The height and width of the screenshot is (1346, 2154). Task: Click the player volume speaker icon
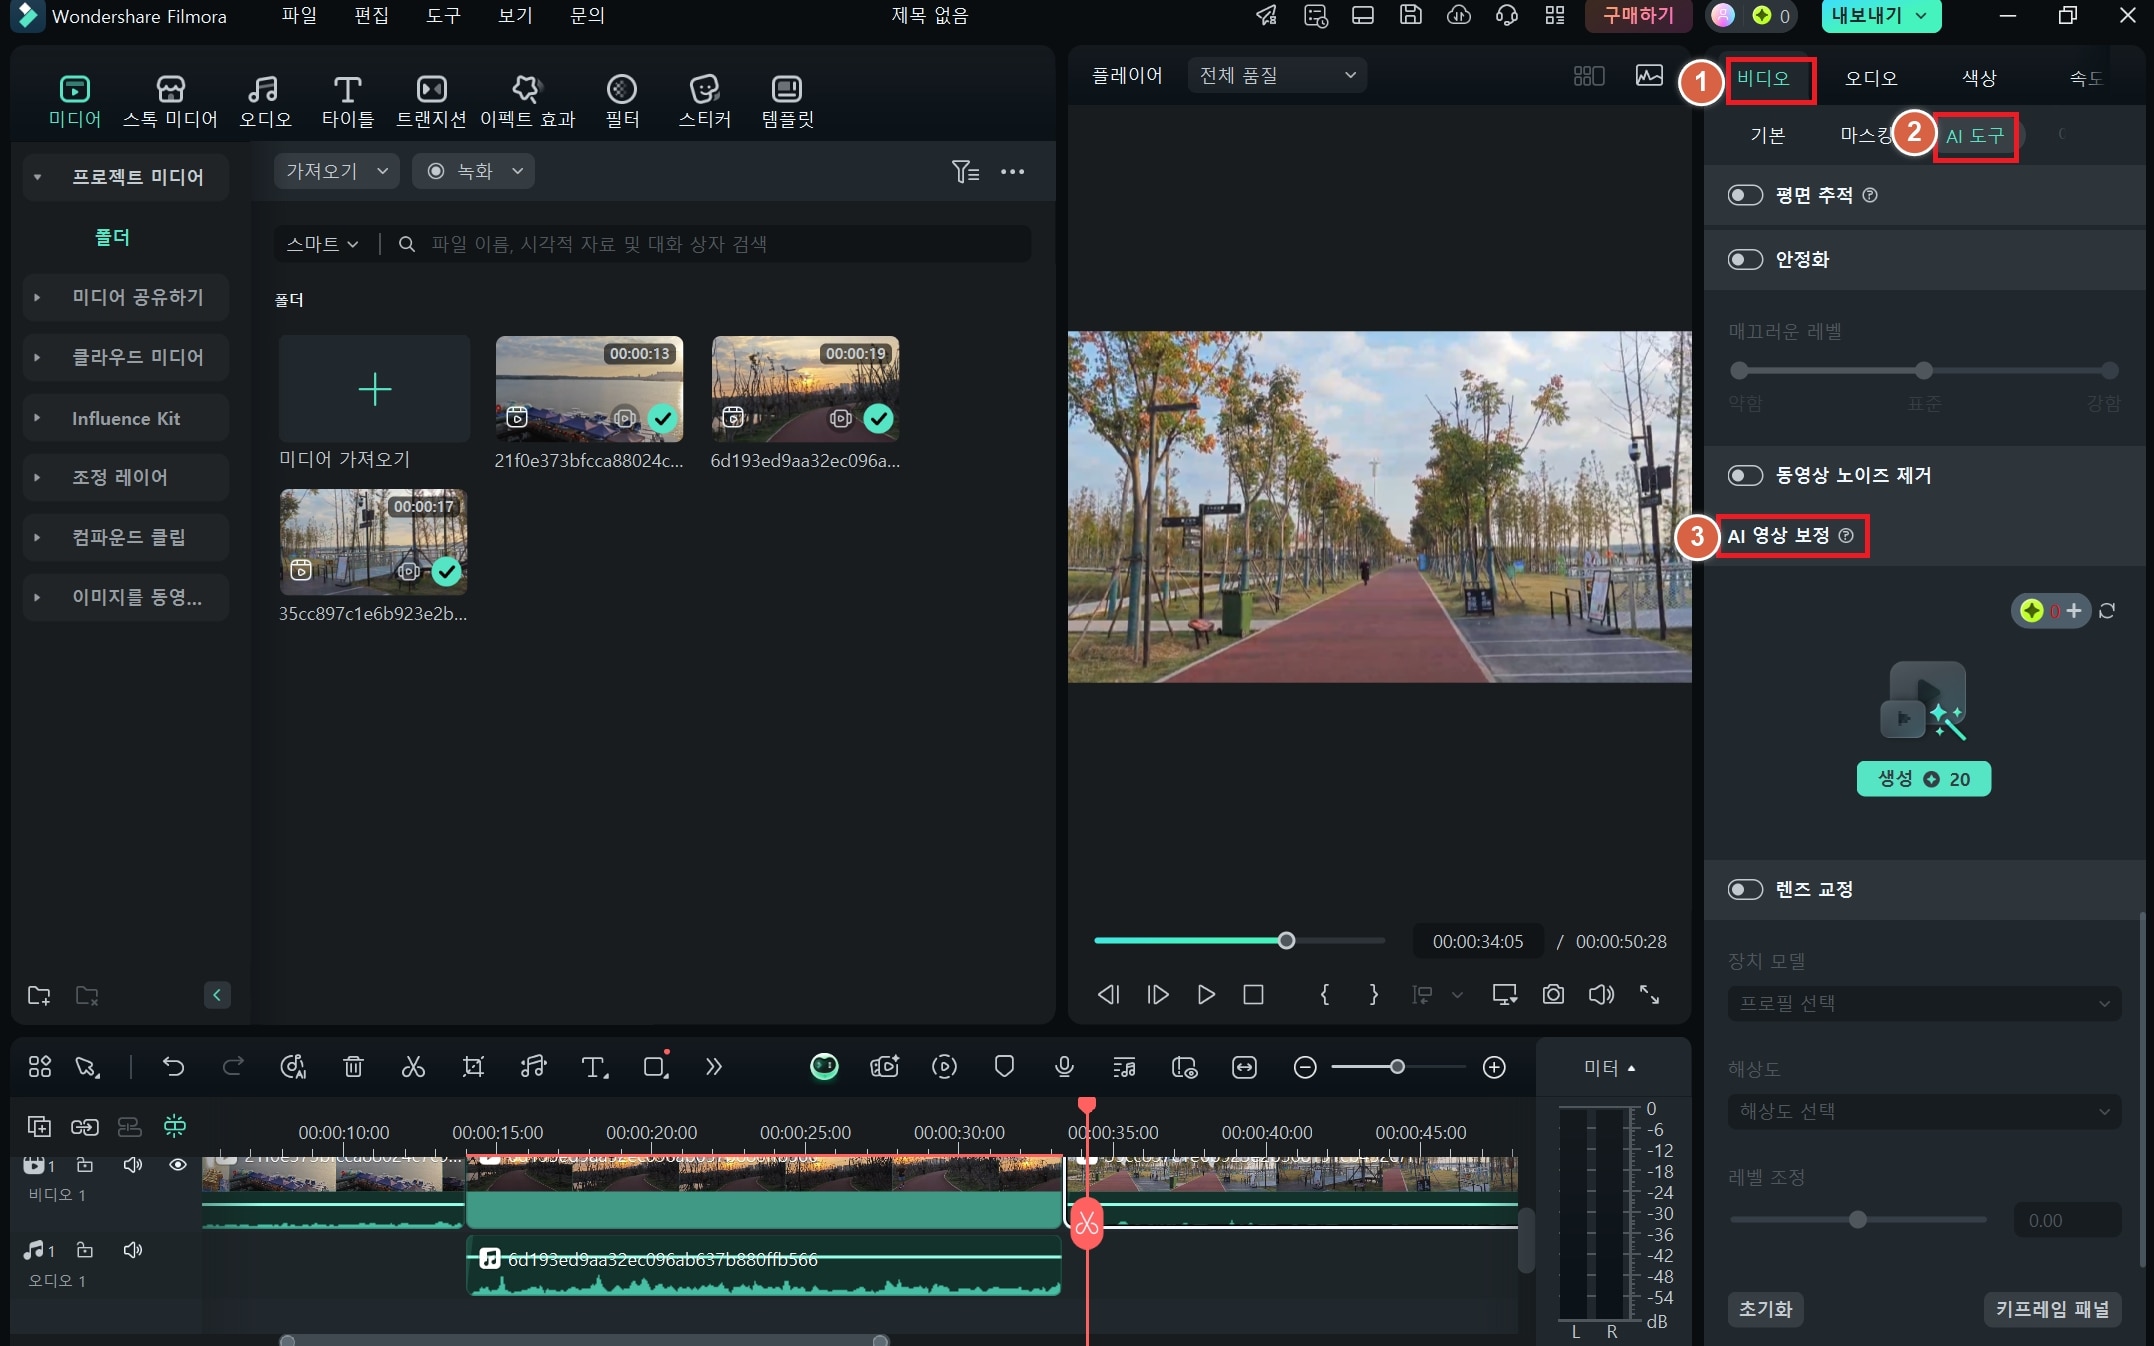point(1601,994)
